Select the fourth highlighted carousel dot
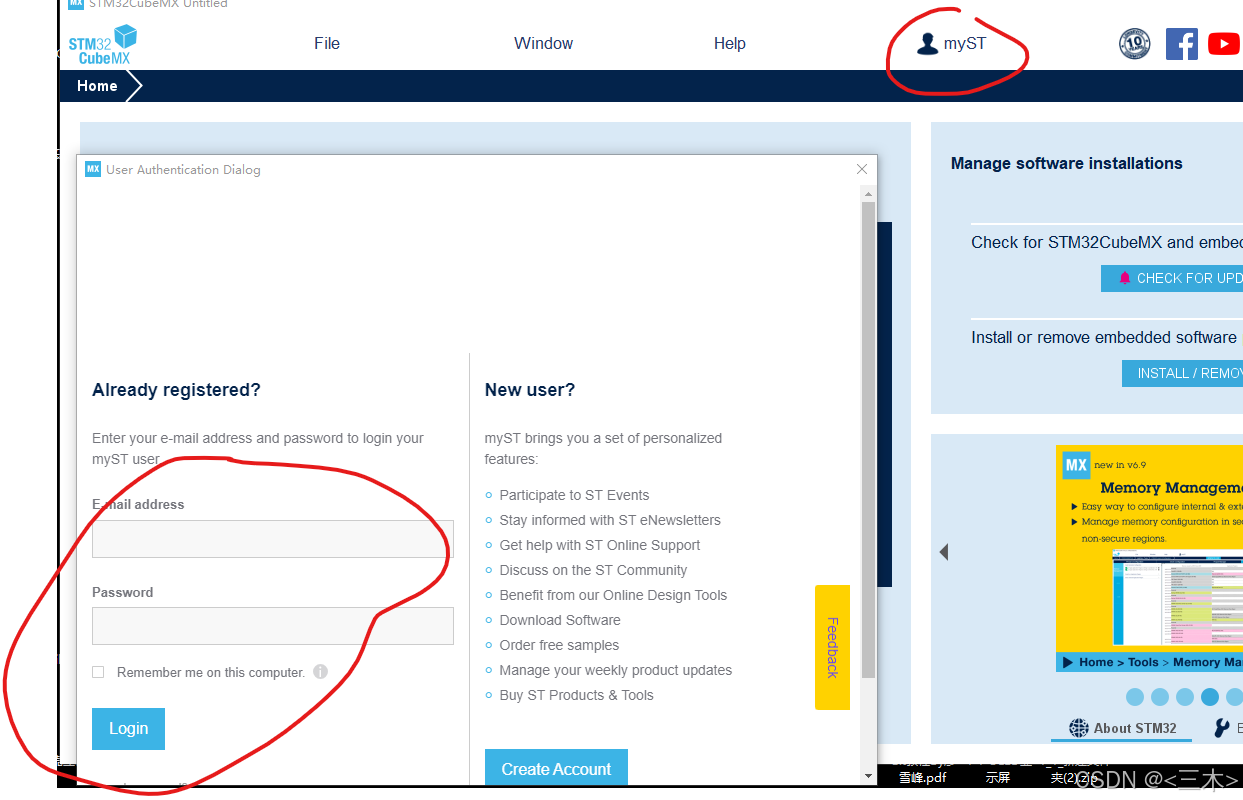Screen dimensions: 1243x800 [x=1210, y=697]
